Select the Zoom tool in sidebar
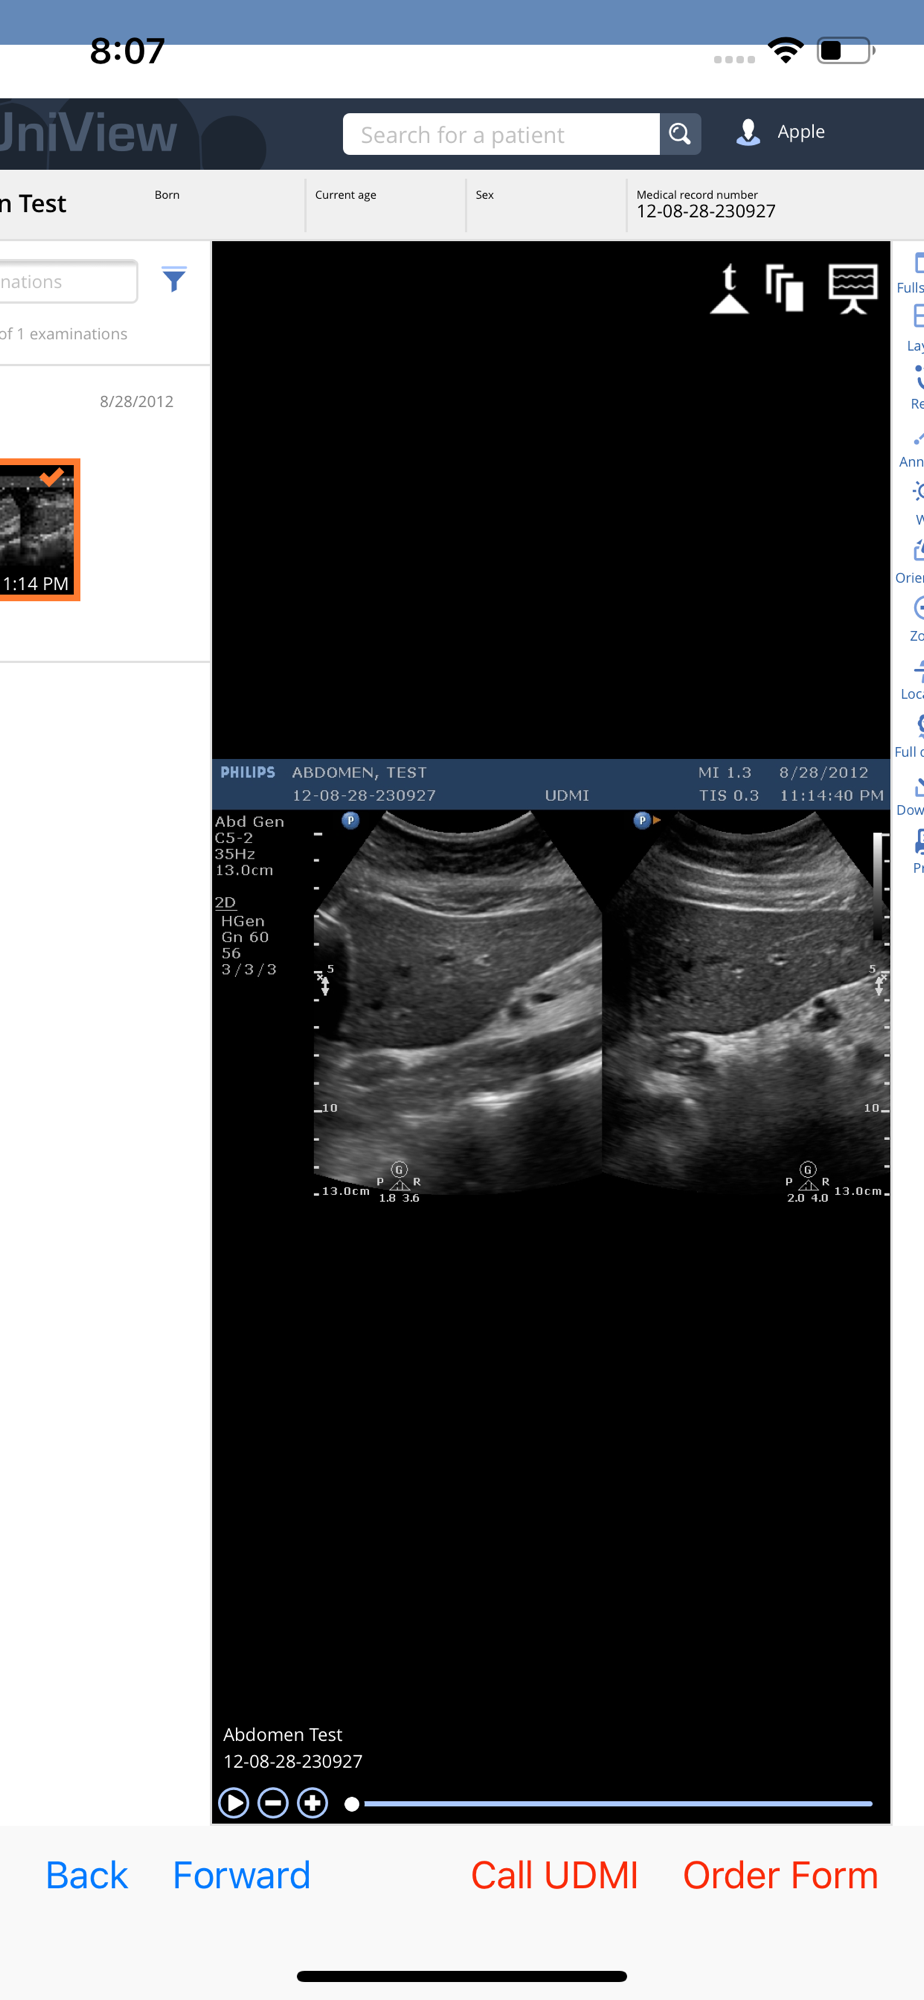This screenshot has height=2000, width=924. [915, 619]
